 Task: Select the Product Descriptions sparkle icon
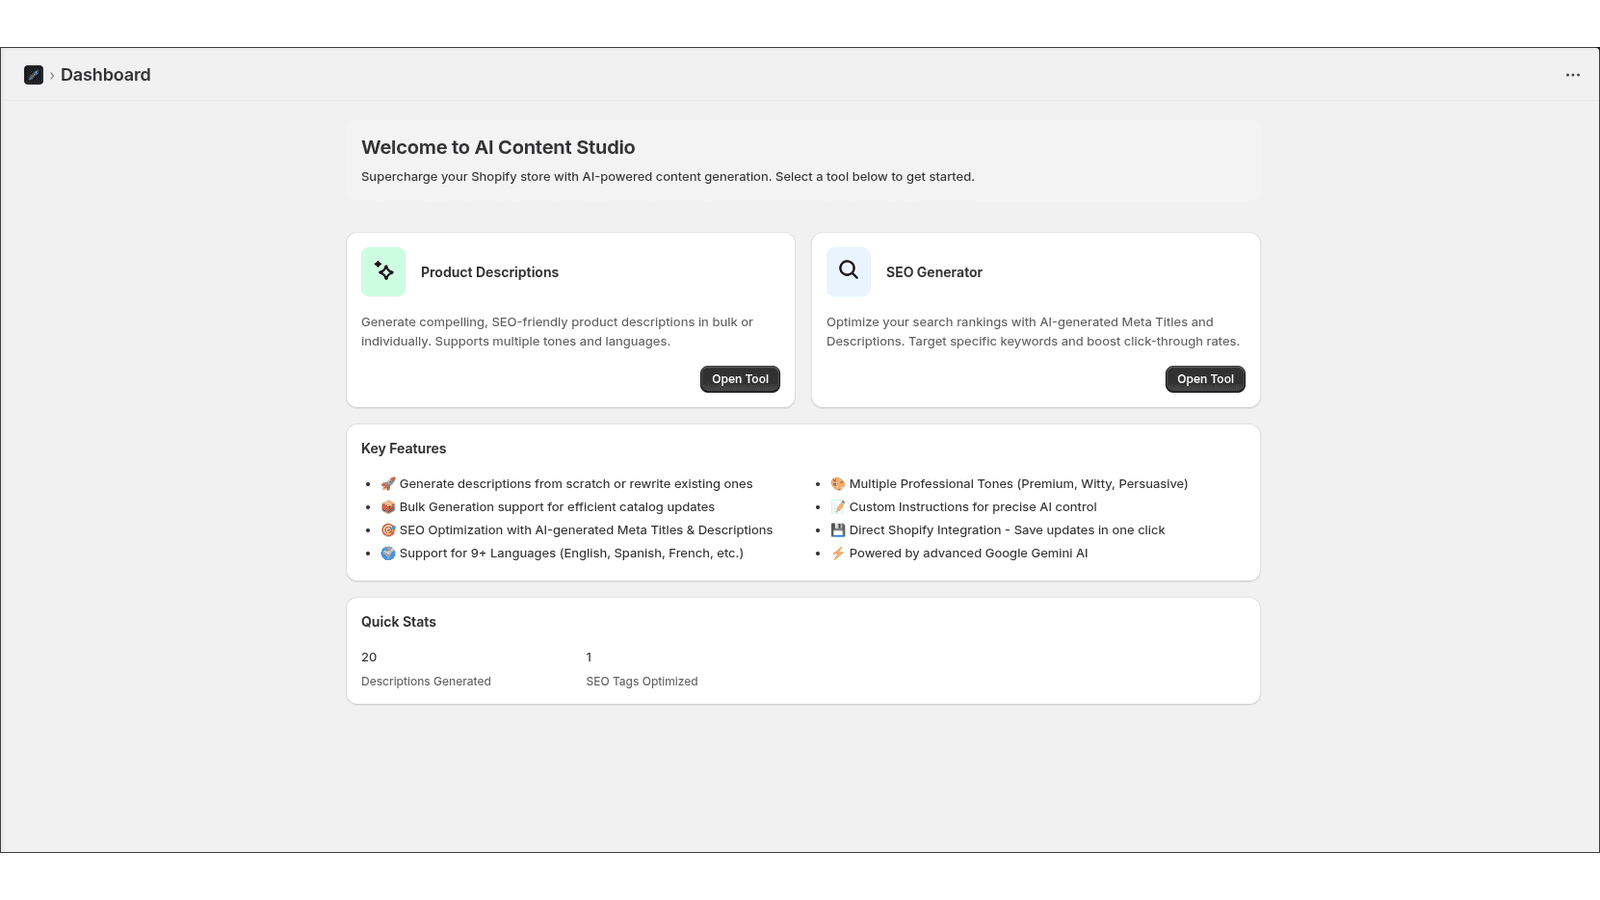(383, 271)
